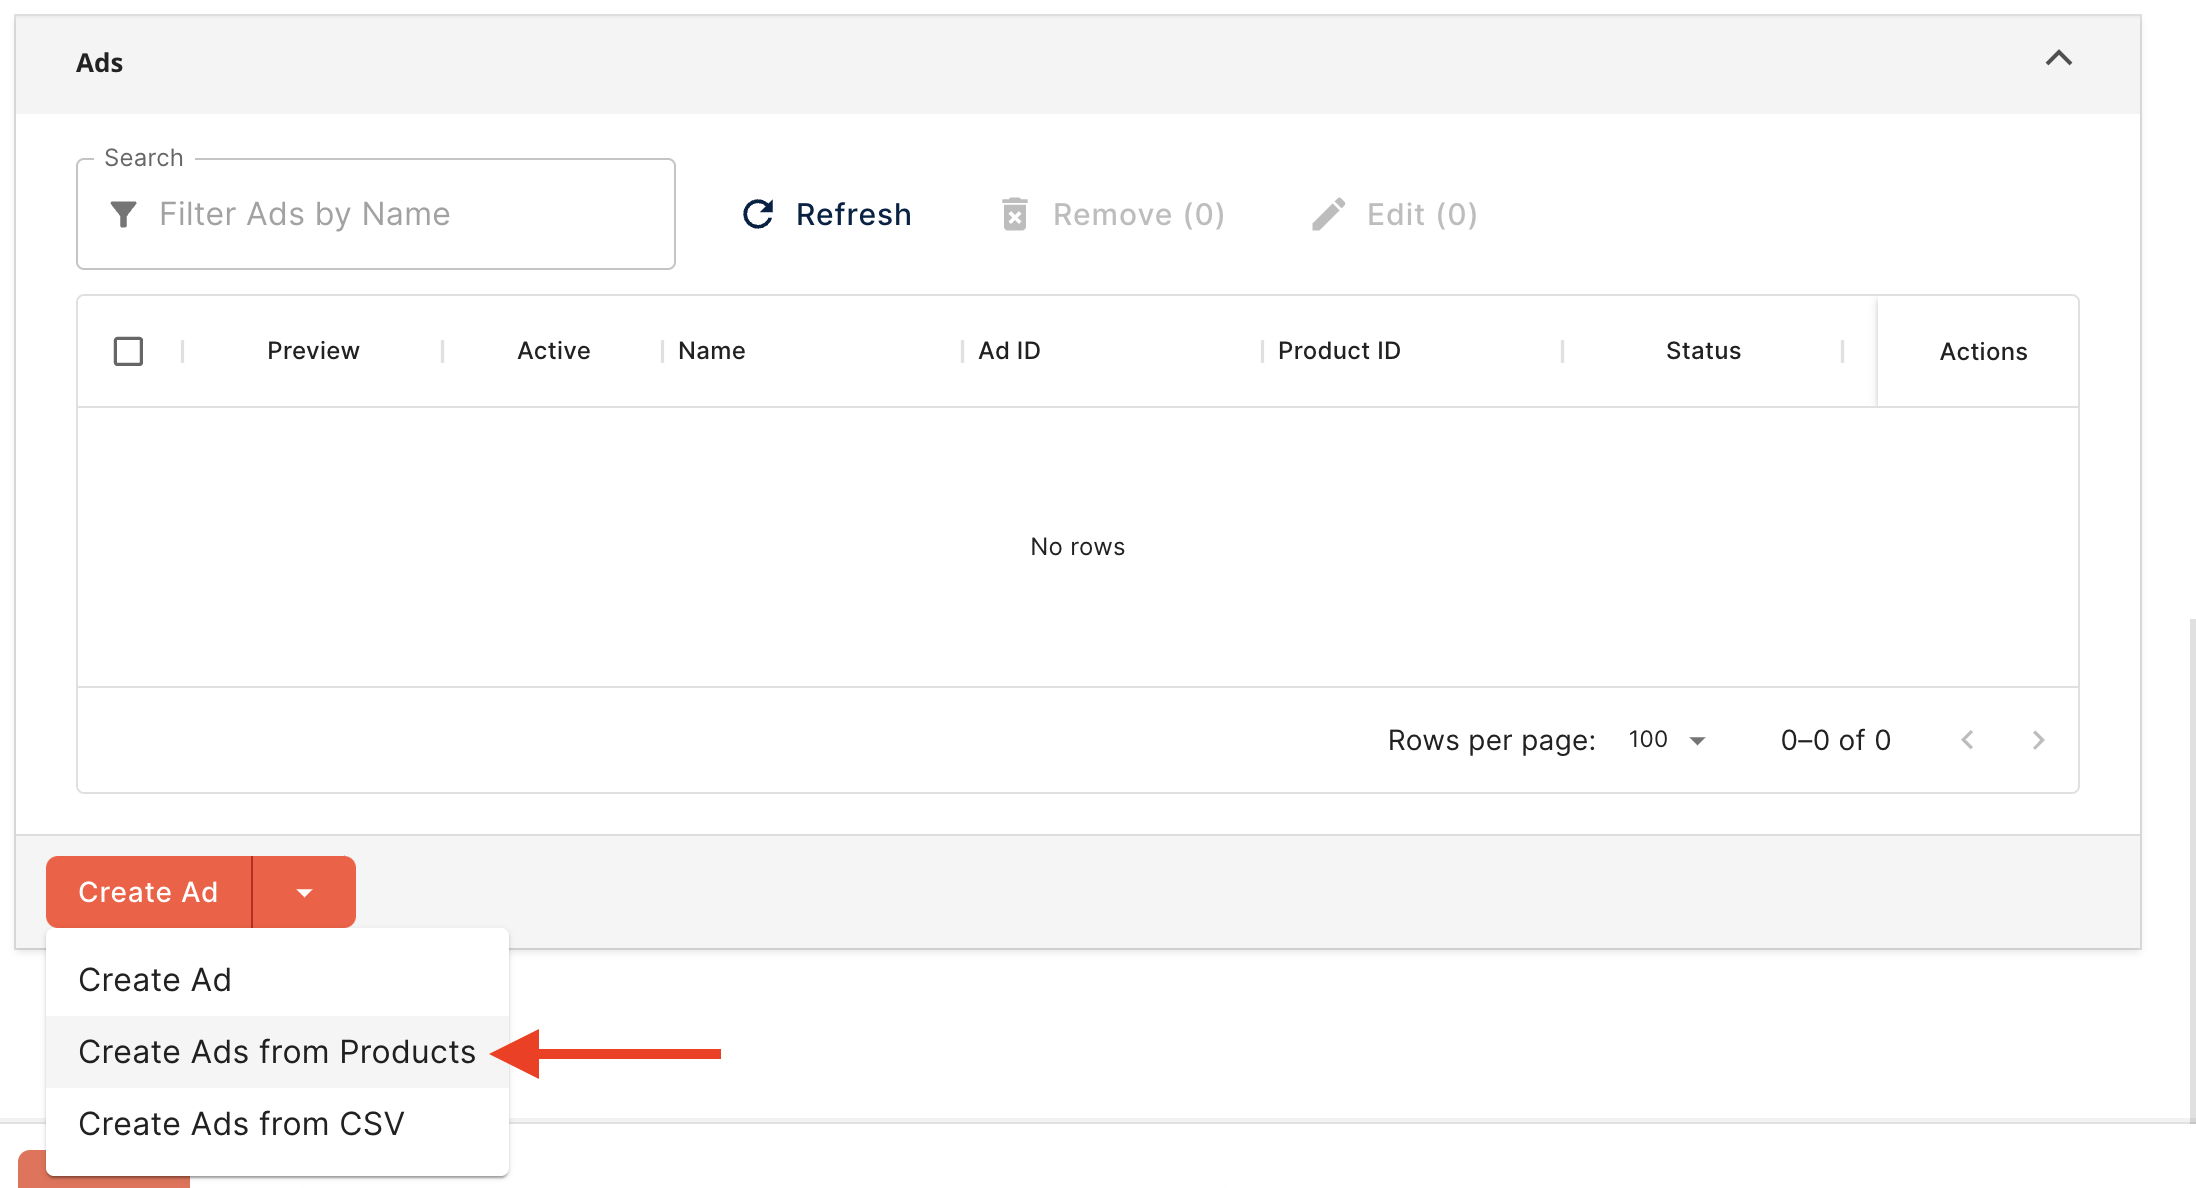Screen dimensions: 2196x1188
Task: Click the Refresh circular arrow icon
Action: 758,214
